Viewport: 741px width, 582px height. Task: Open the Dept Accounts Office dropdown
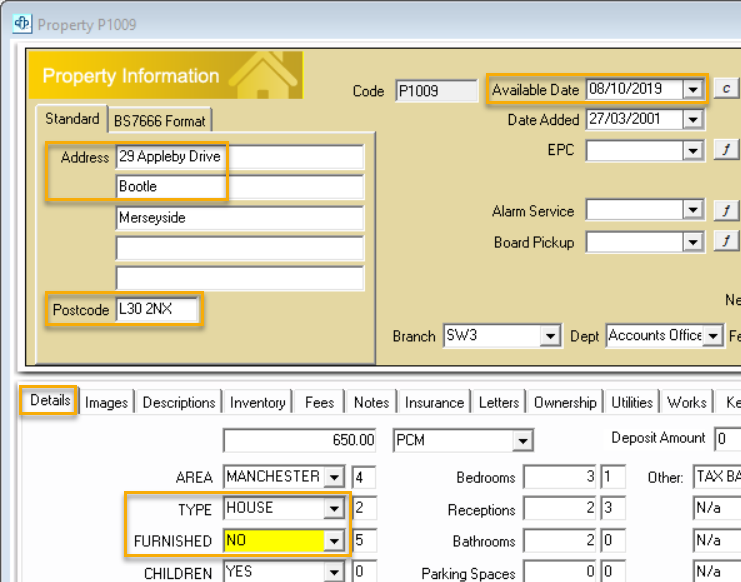[713, 336]
